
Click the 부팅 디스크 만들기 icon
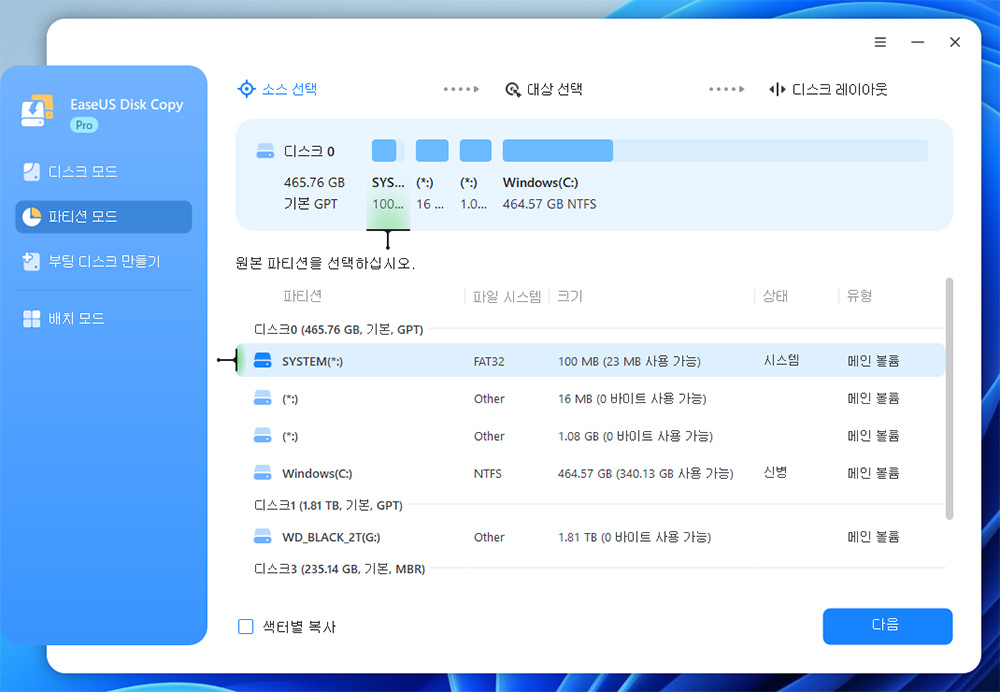coord(31,261)
